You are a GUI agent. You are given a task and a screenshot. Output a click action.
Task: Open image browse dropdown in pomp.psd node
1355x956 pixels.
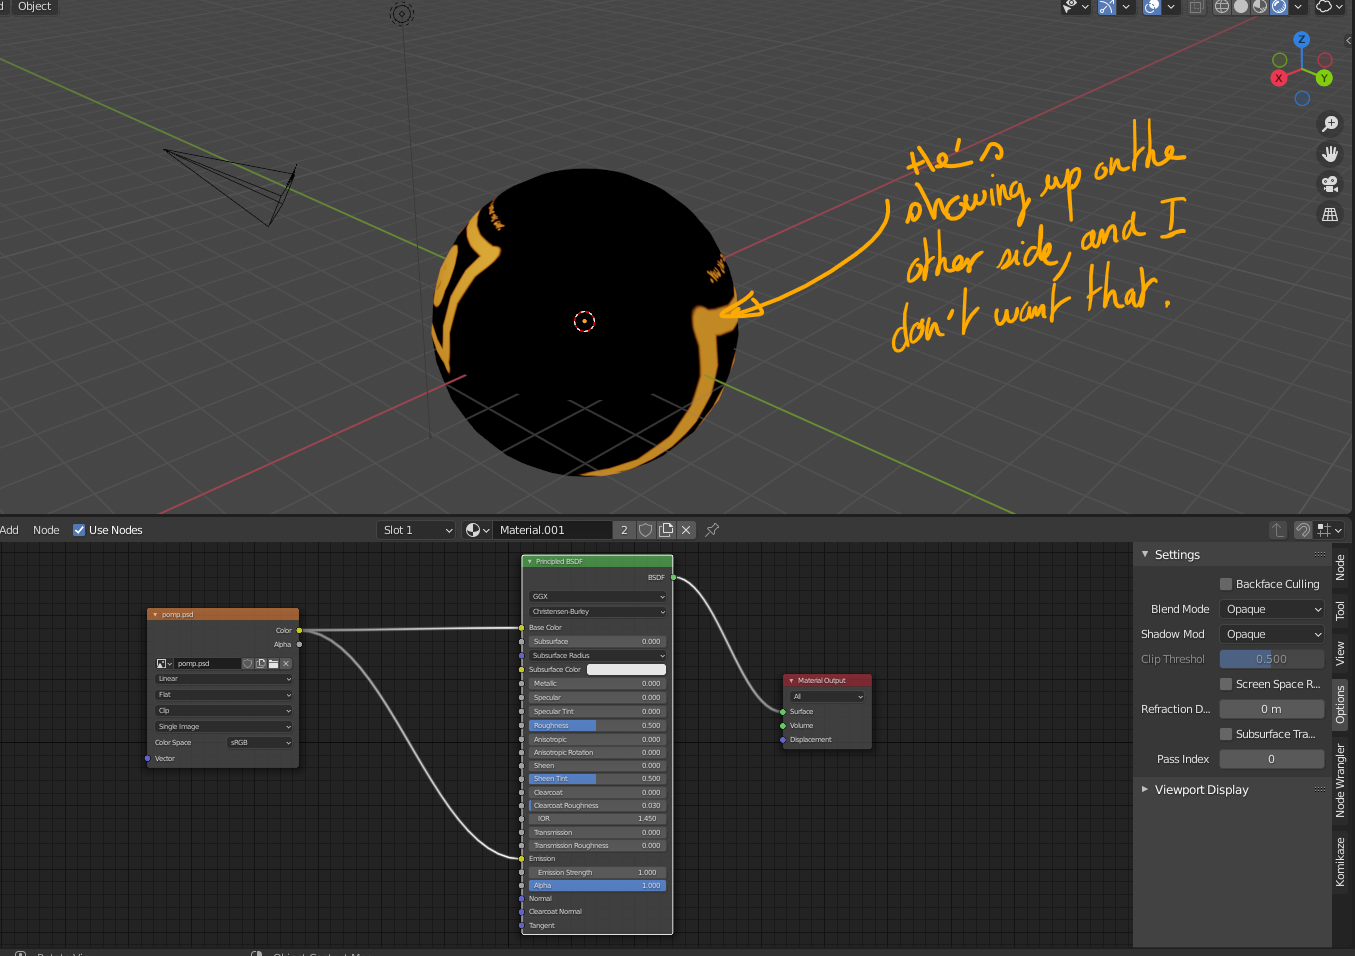click(164, 663)
